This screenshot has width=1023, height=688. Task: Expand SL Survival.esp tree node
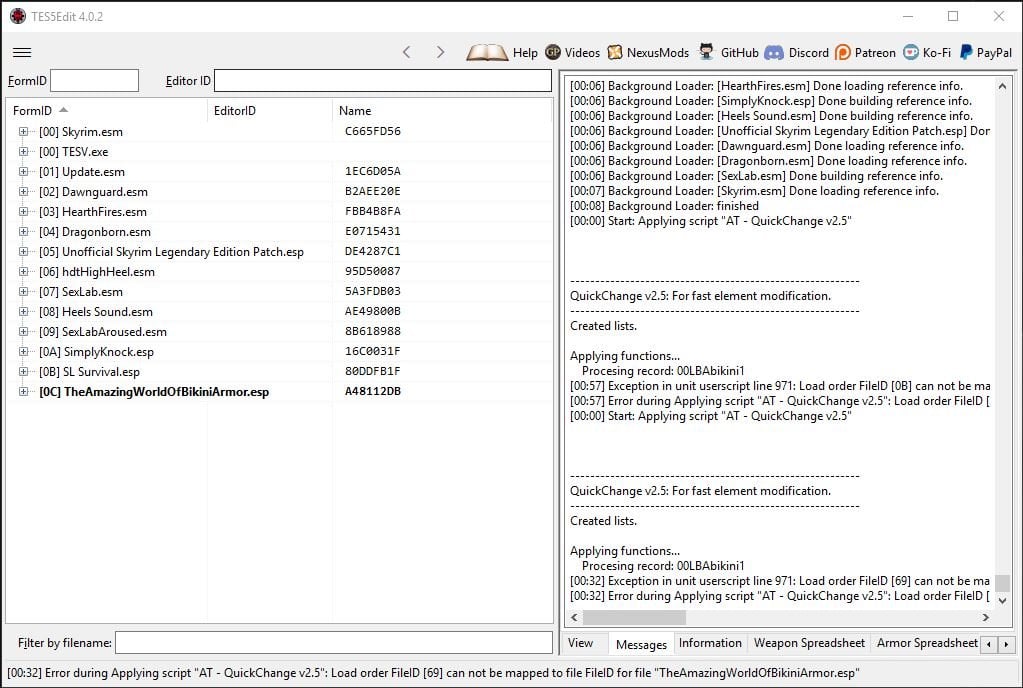coord(23,372)
